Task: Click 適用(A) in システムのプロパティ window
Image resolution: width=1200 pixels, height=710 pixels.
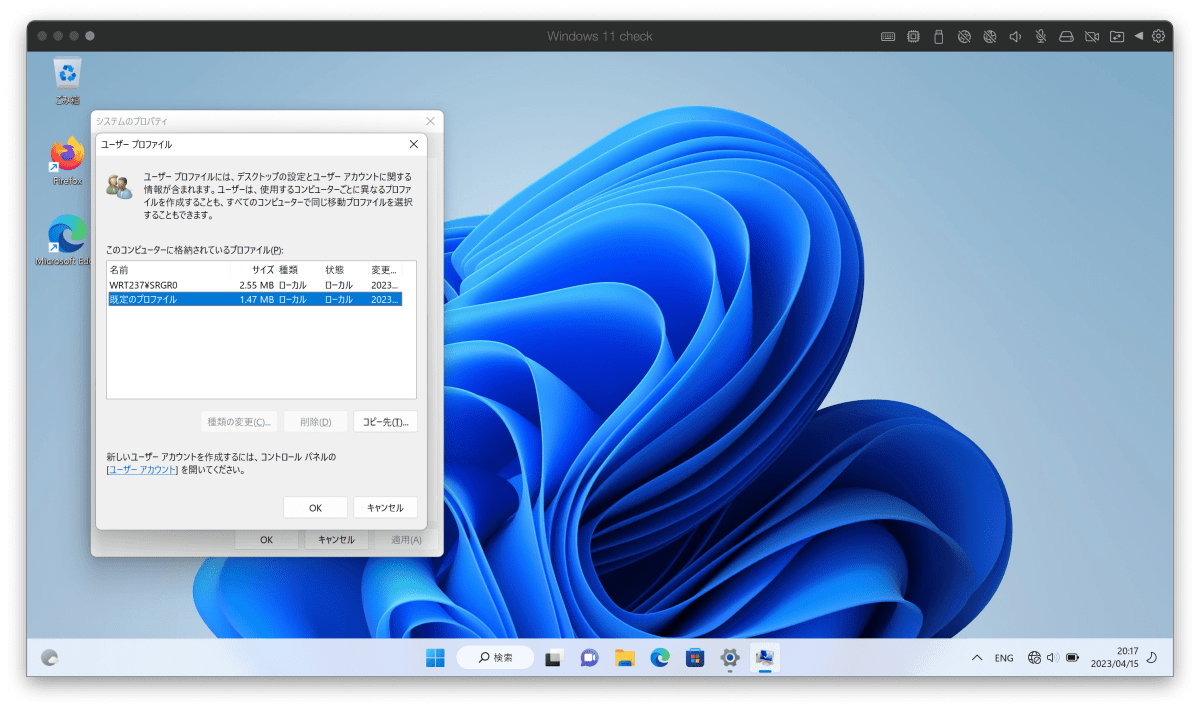Action: pos(406,540)
